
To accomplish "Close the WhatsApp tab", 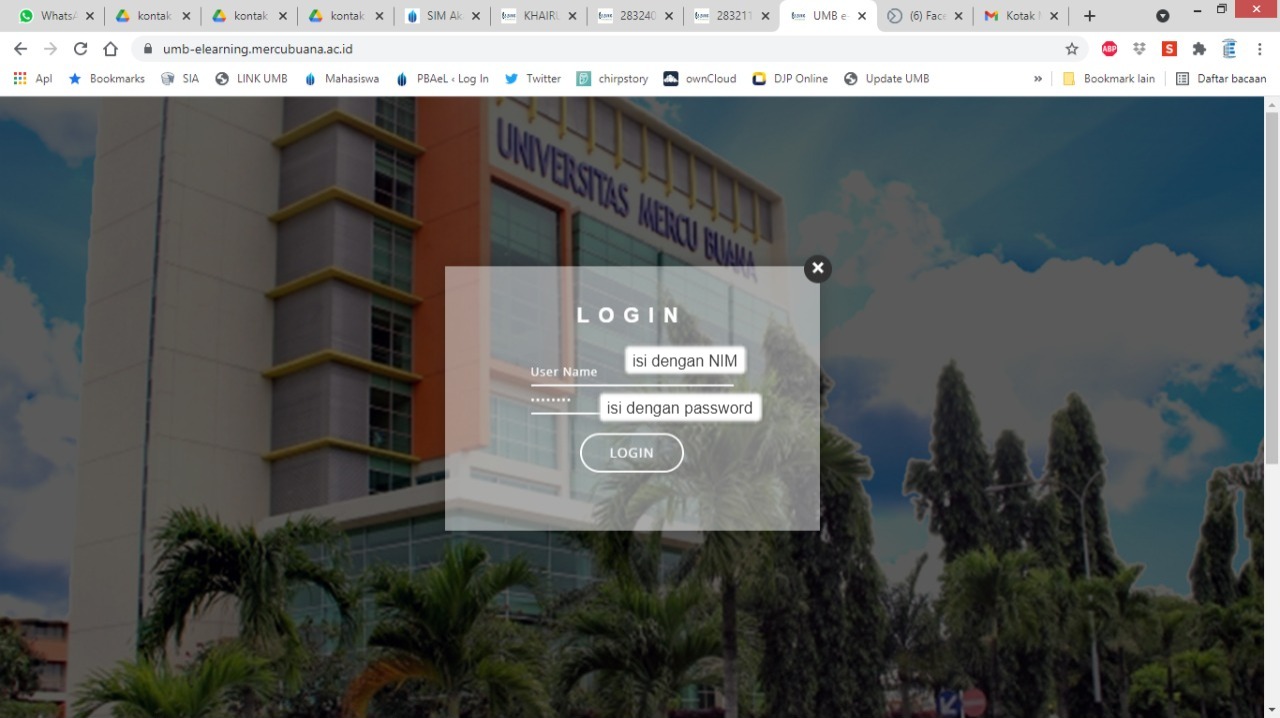I will 89,16.
